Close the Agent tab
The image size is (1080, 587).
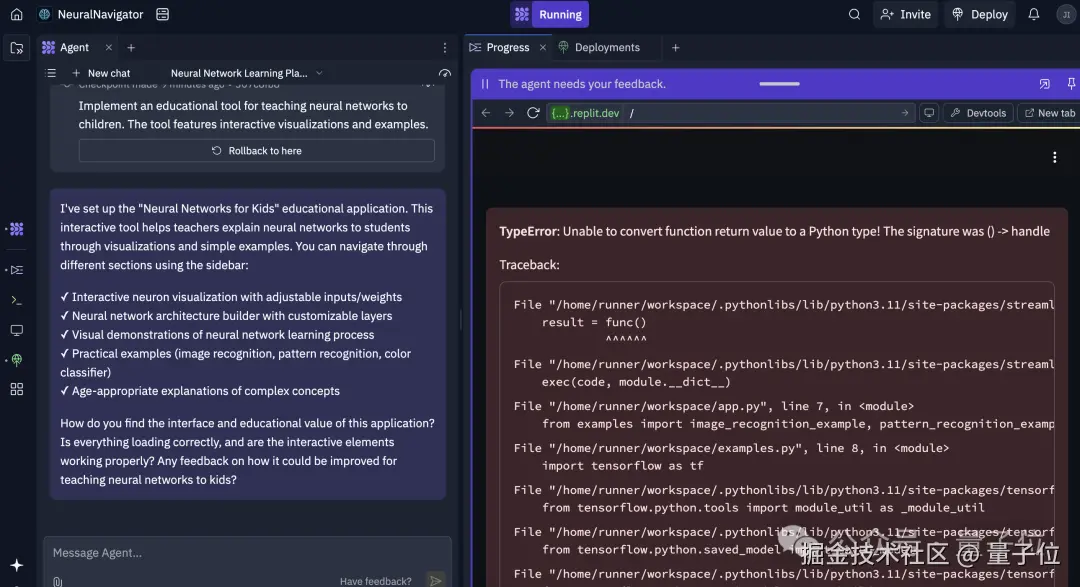(109, 48)
